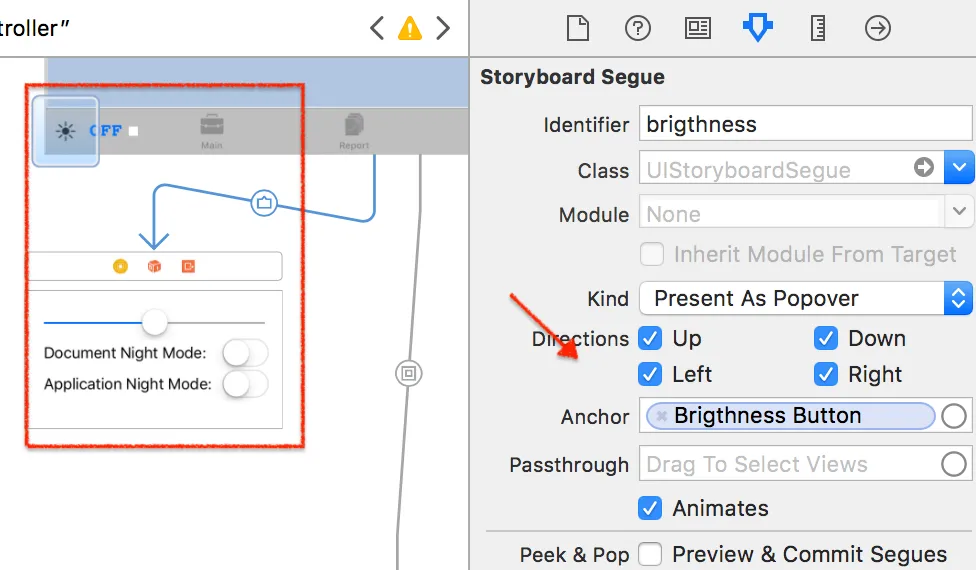
Task: Click the popover segue icon on canvas
Action: click(x=264, y=203)
